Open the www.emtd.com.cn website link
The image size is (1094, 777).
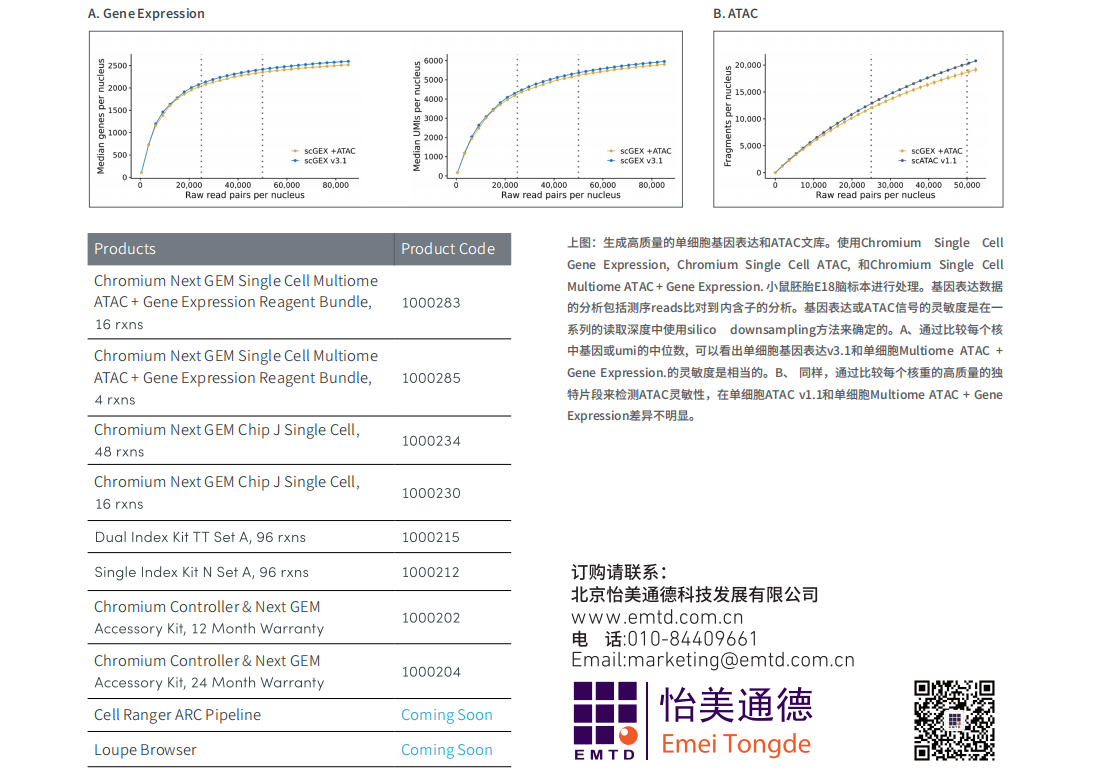pos(657,617)
